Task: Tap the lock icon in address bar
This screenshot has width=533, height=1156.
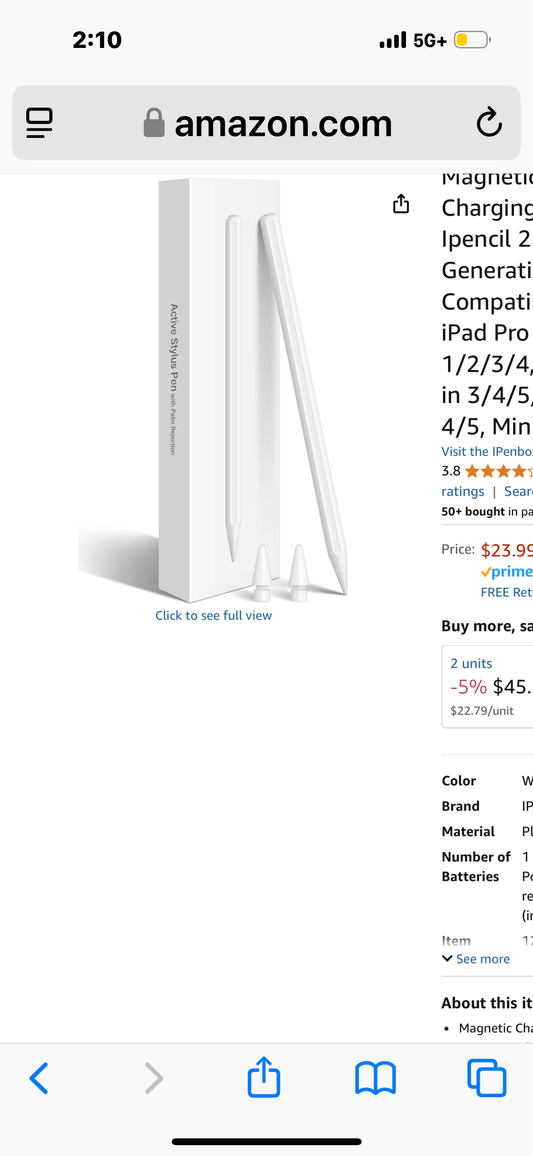Action: (x=153, y=123)
